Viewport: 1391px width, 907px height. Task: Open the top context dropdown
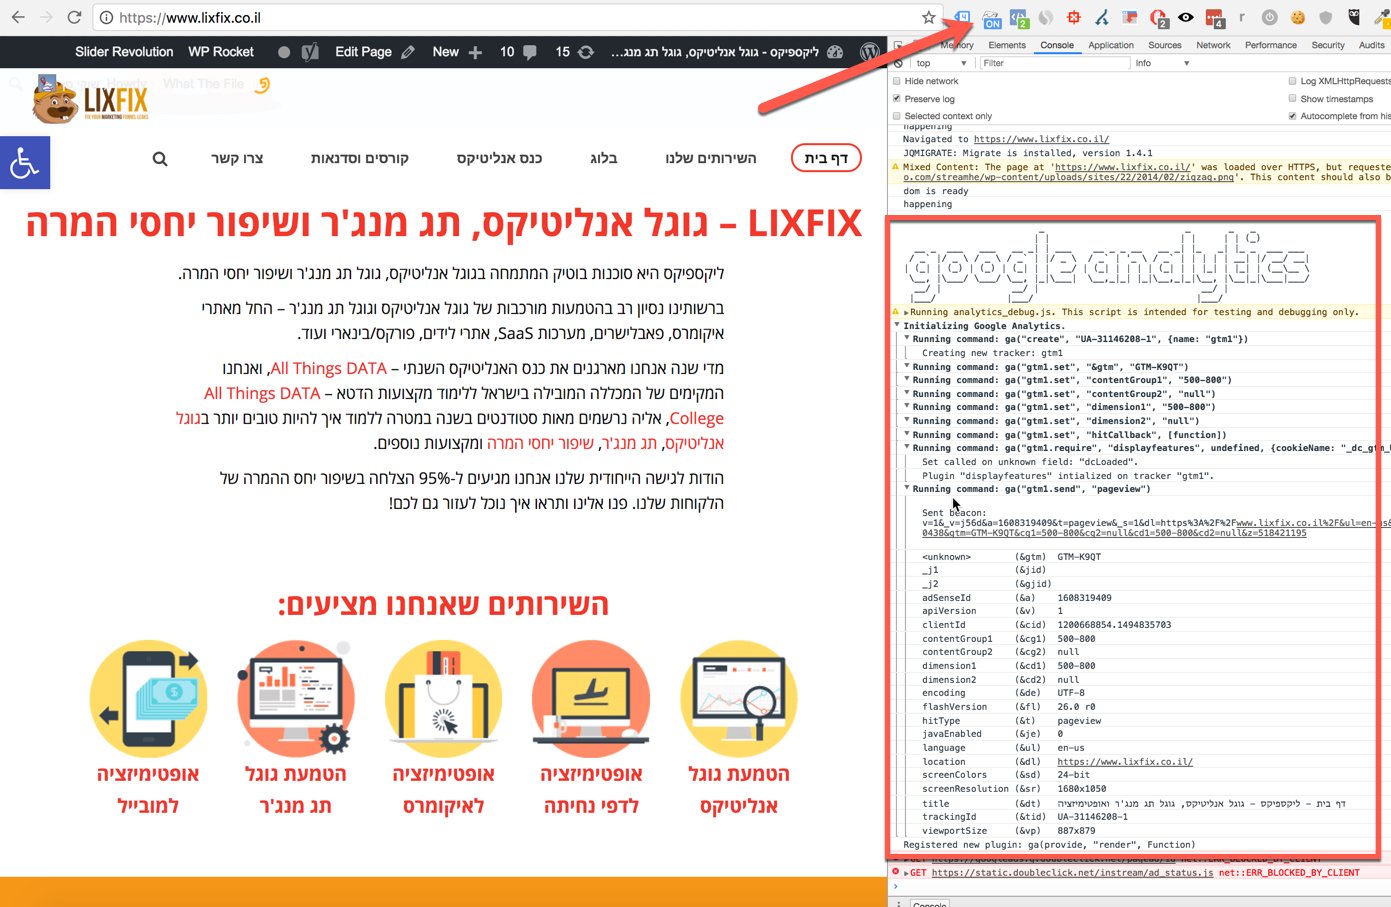[x=941, y=63]
